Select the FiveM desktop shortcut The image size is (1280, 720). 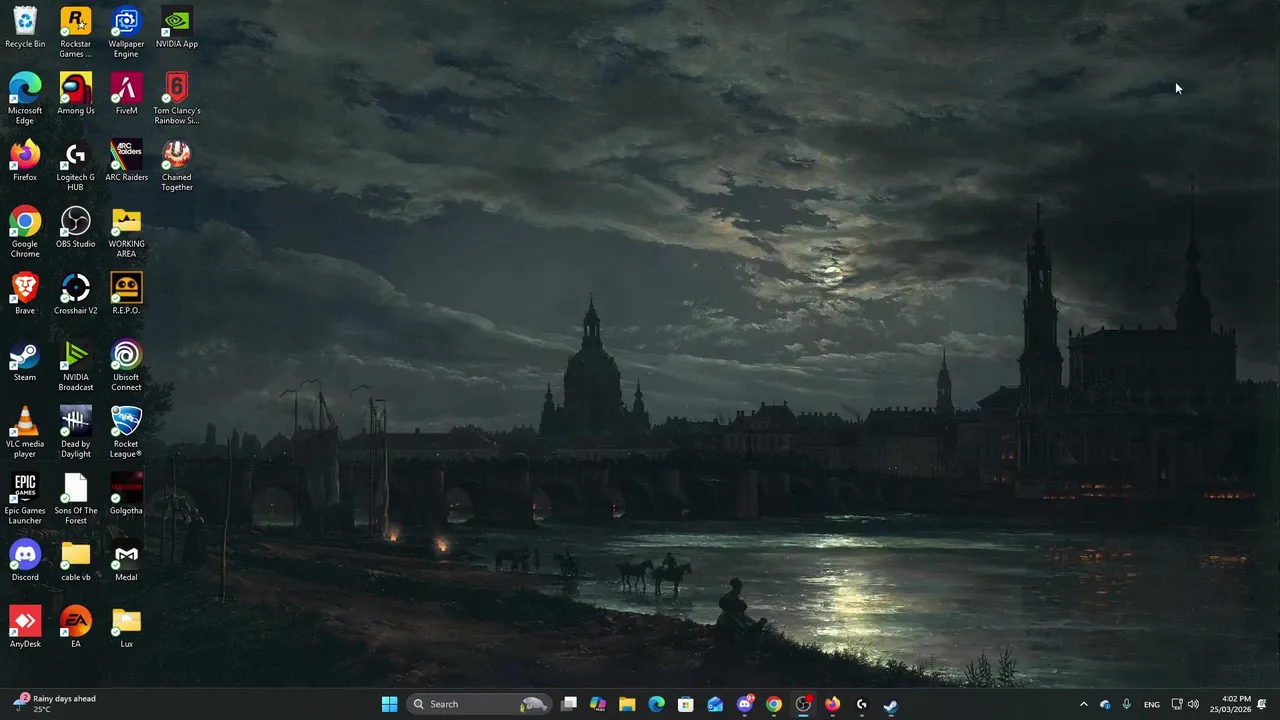(x=126, y=94)
